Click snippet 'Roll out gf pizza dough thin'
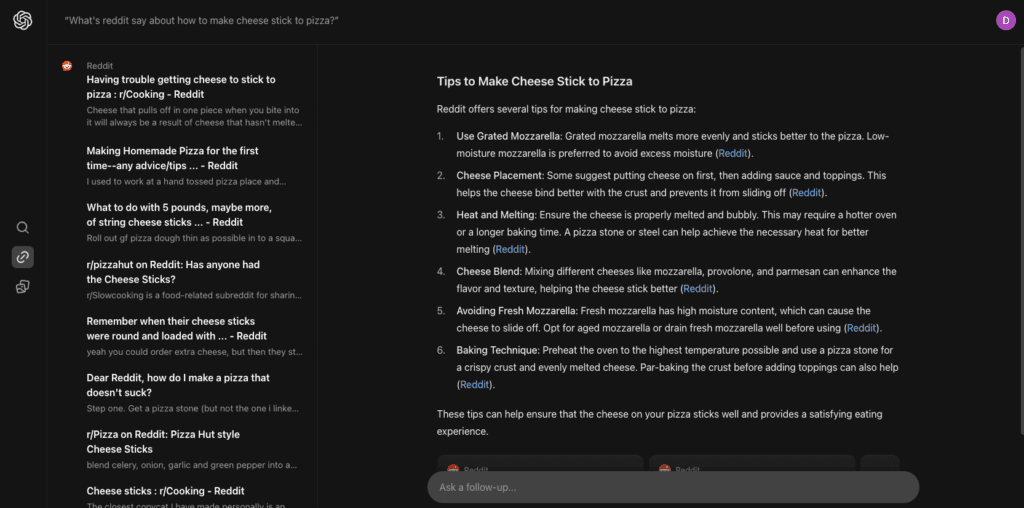This screenshot has width=1024, height=508. tap(194, 238)
